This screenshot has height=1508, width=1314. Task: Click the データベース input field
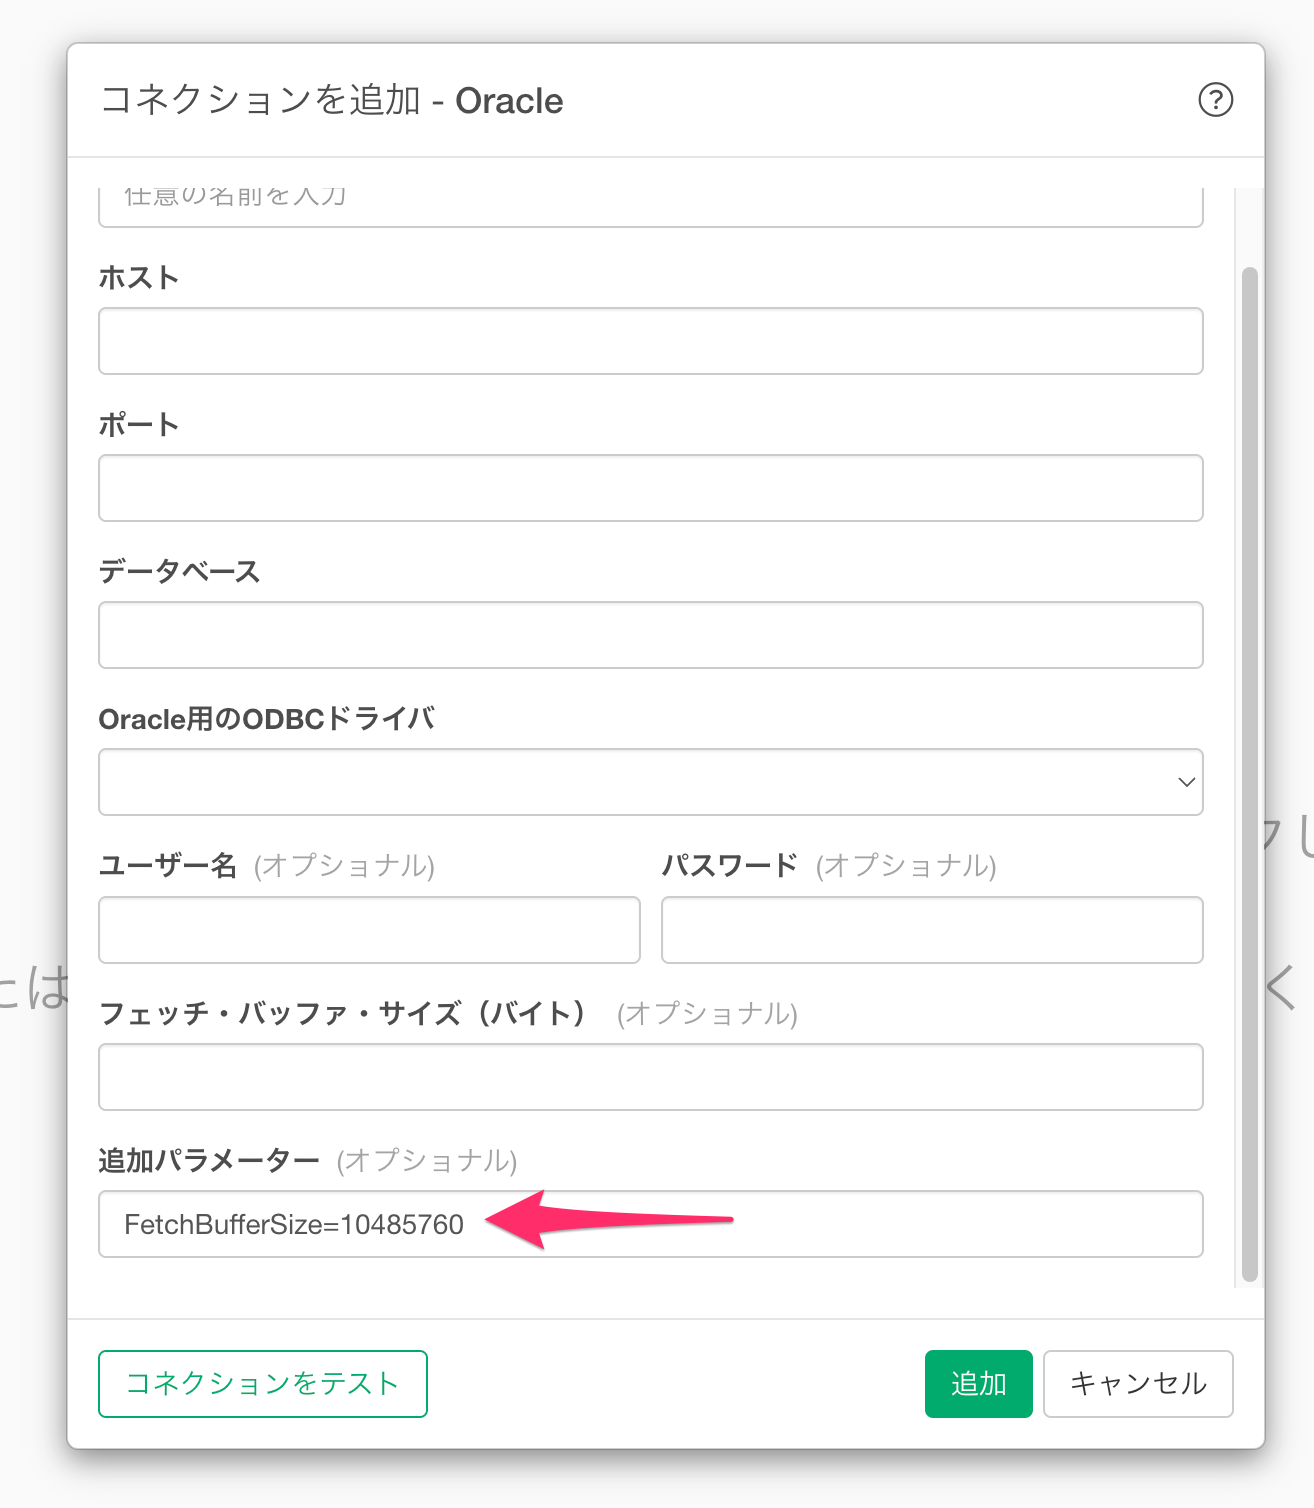pos(651,635)
